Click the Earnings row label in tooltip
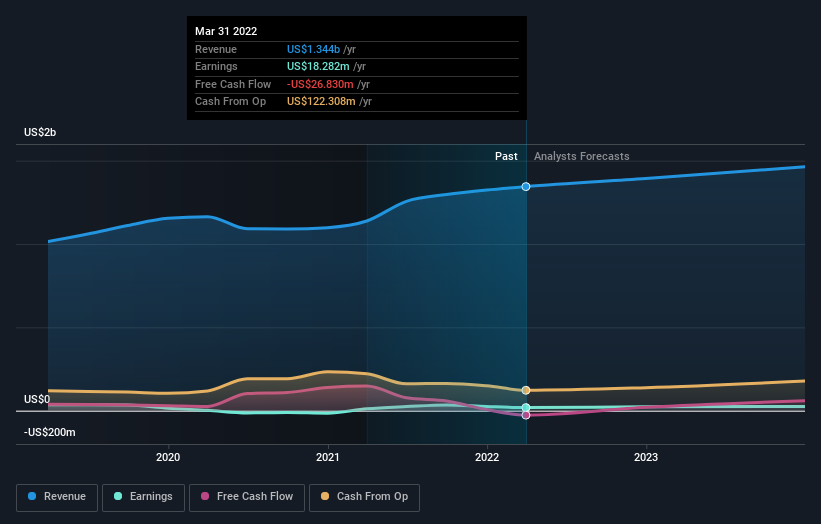The height and width of the screenshot is (524, 821). click(216, 66)
